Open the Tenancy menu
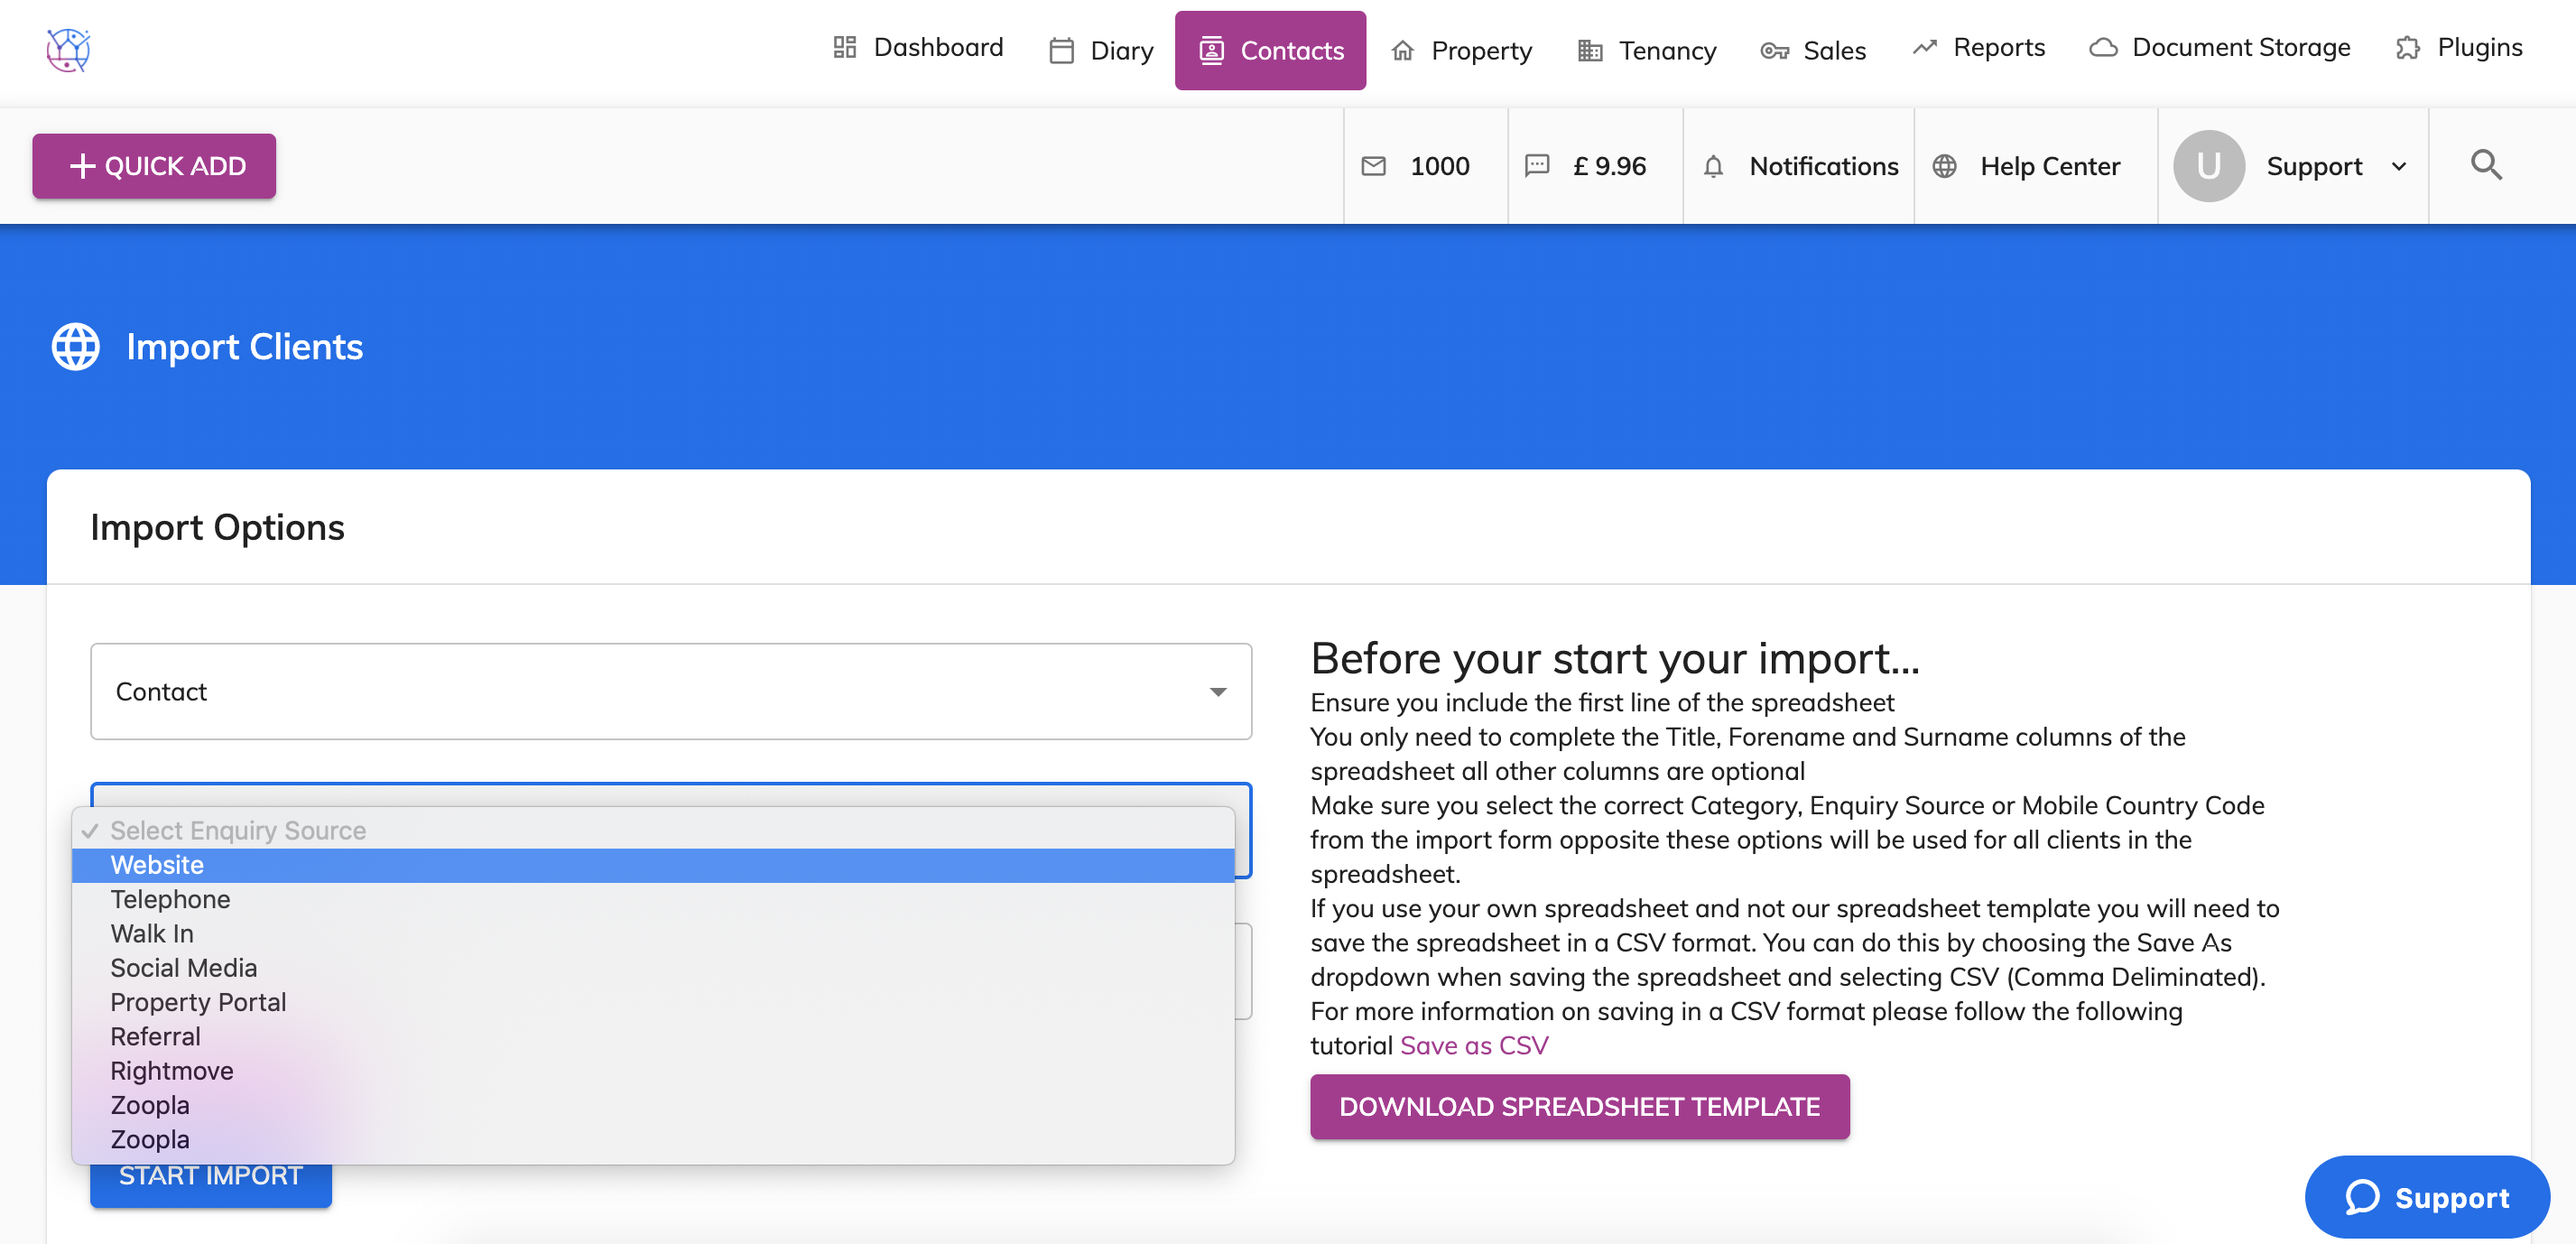Screen dimensions: 2576x1244 (1646, 51)
